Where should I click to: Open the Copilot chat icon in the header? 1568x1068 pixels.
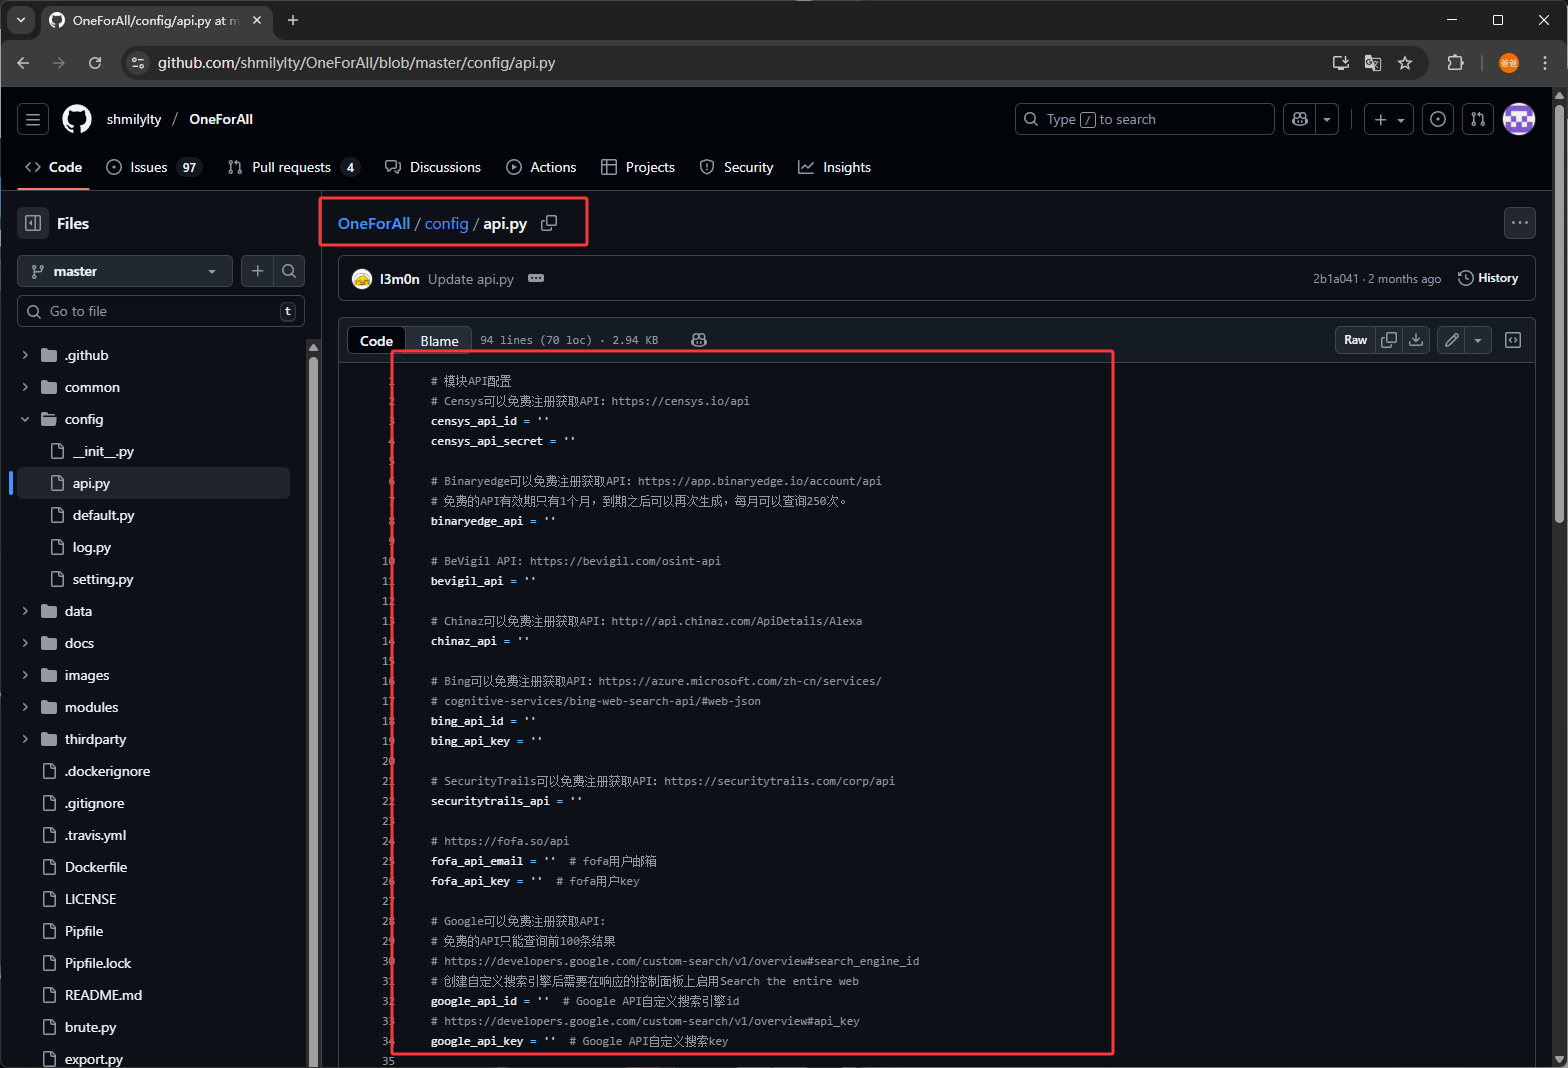click(x=1300, y=119)
